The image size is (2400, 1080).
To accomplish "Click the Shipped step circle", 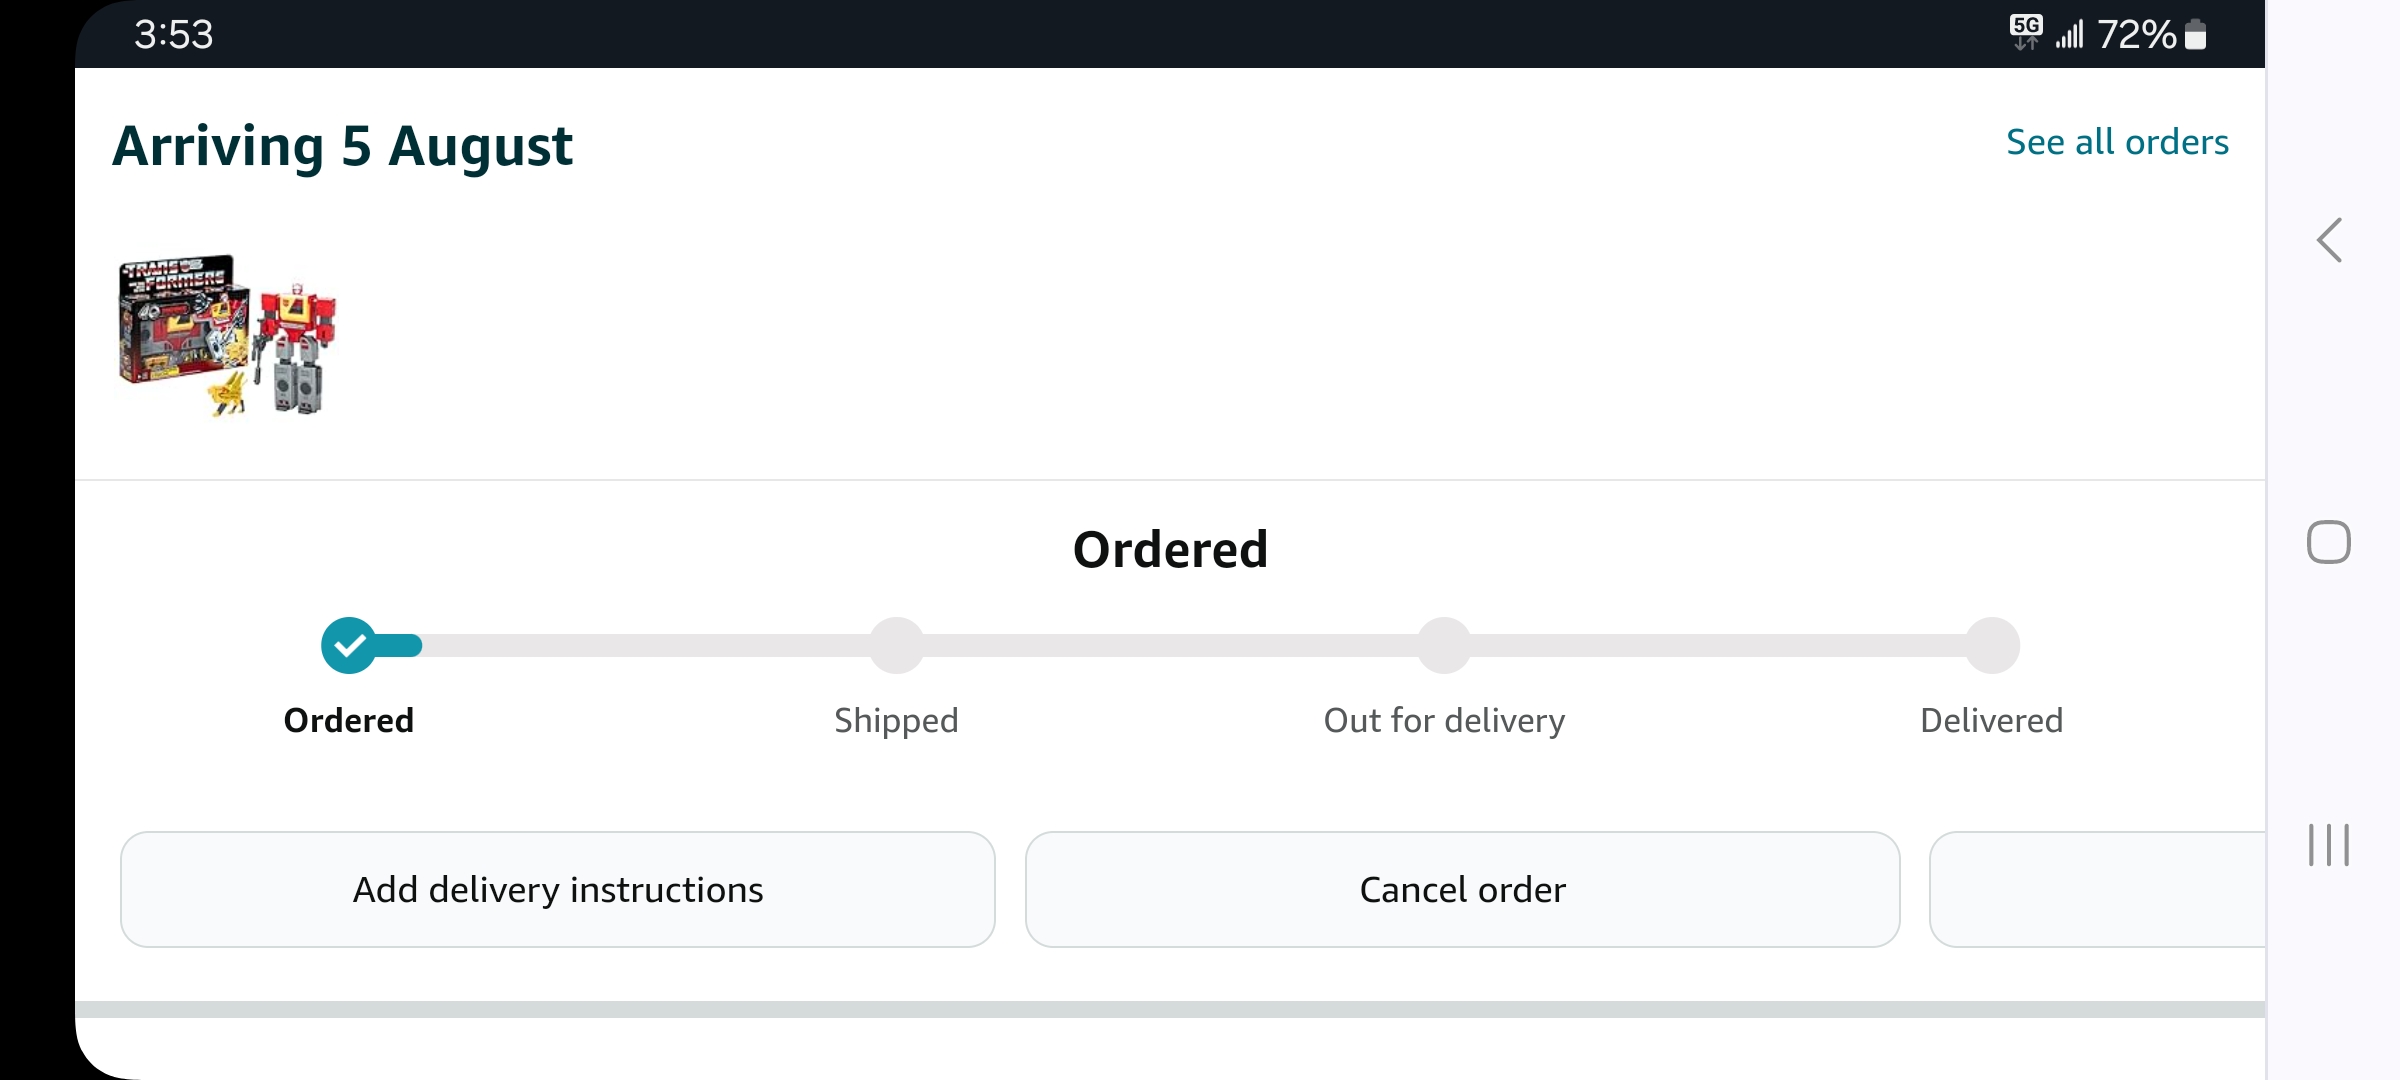I will (x=896, y=646).
